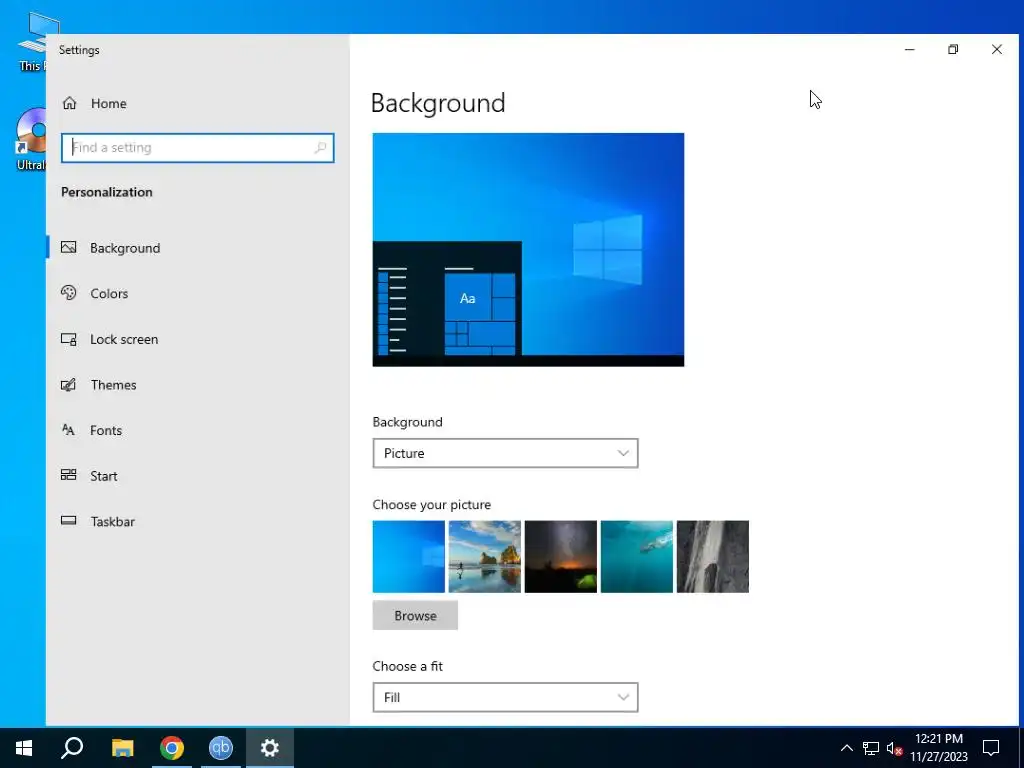Open the Choose a fit dropdown
Image resolution: width=1024 pixels, height=768 pixels.
coord(505,697)
